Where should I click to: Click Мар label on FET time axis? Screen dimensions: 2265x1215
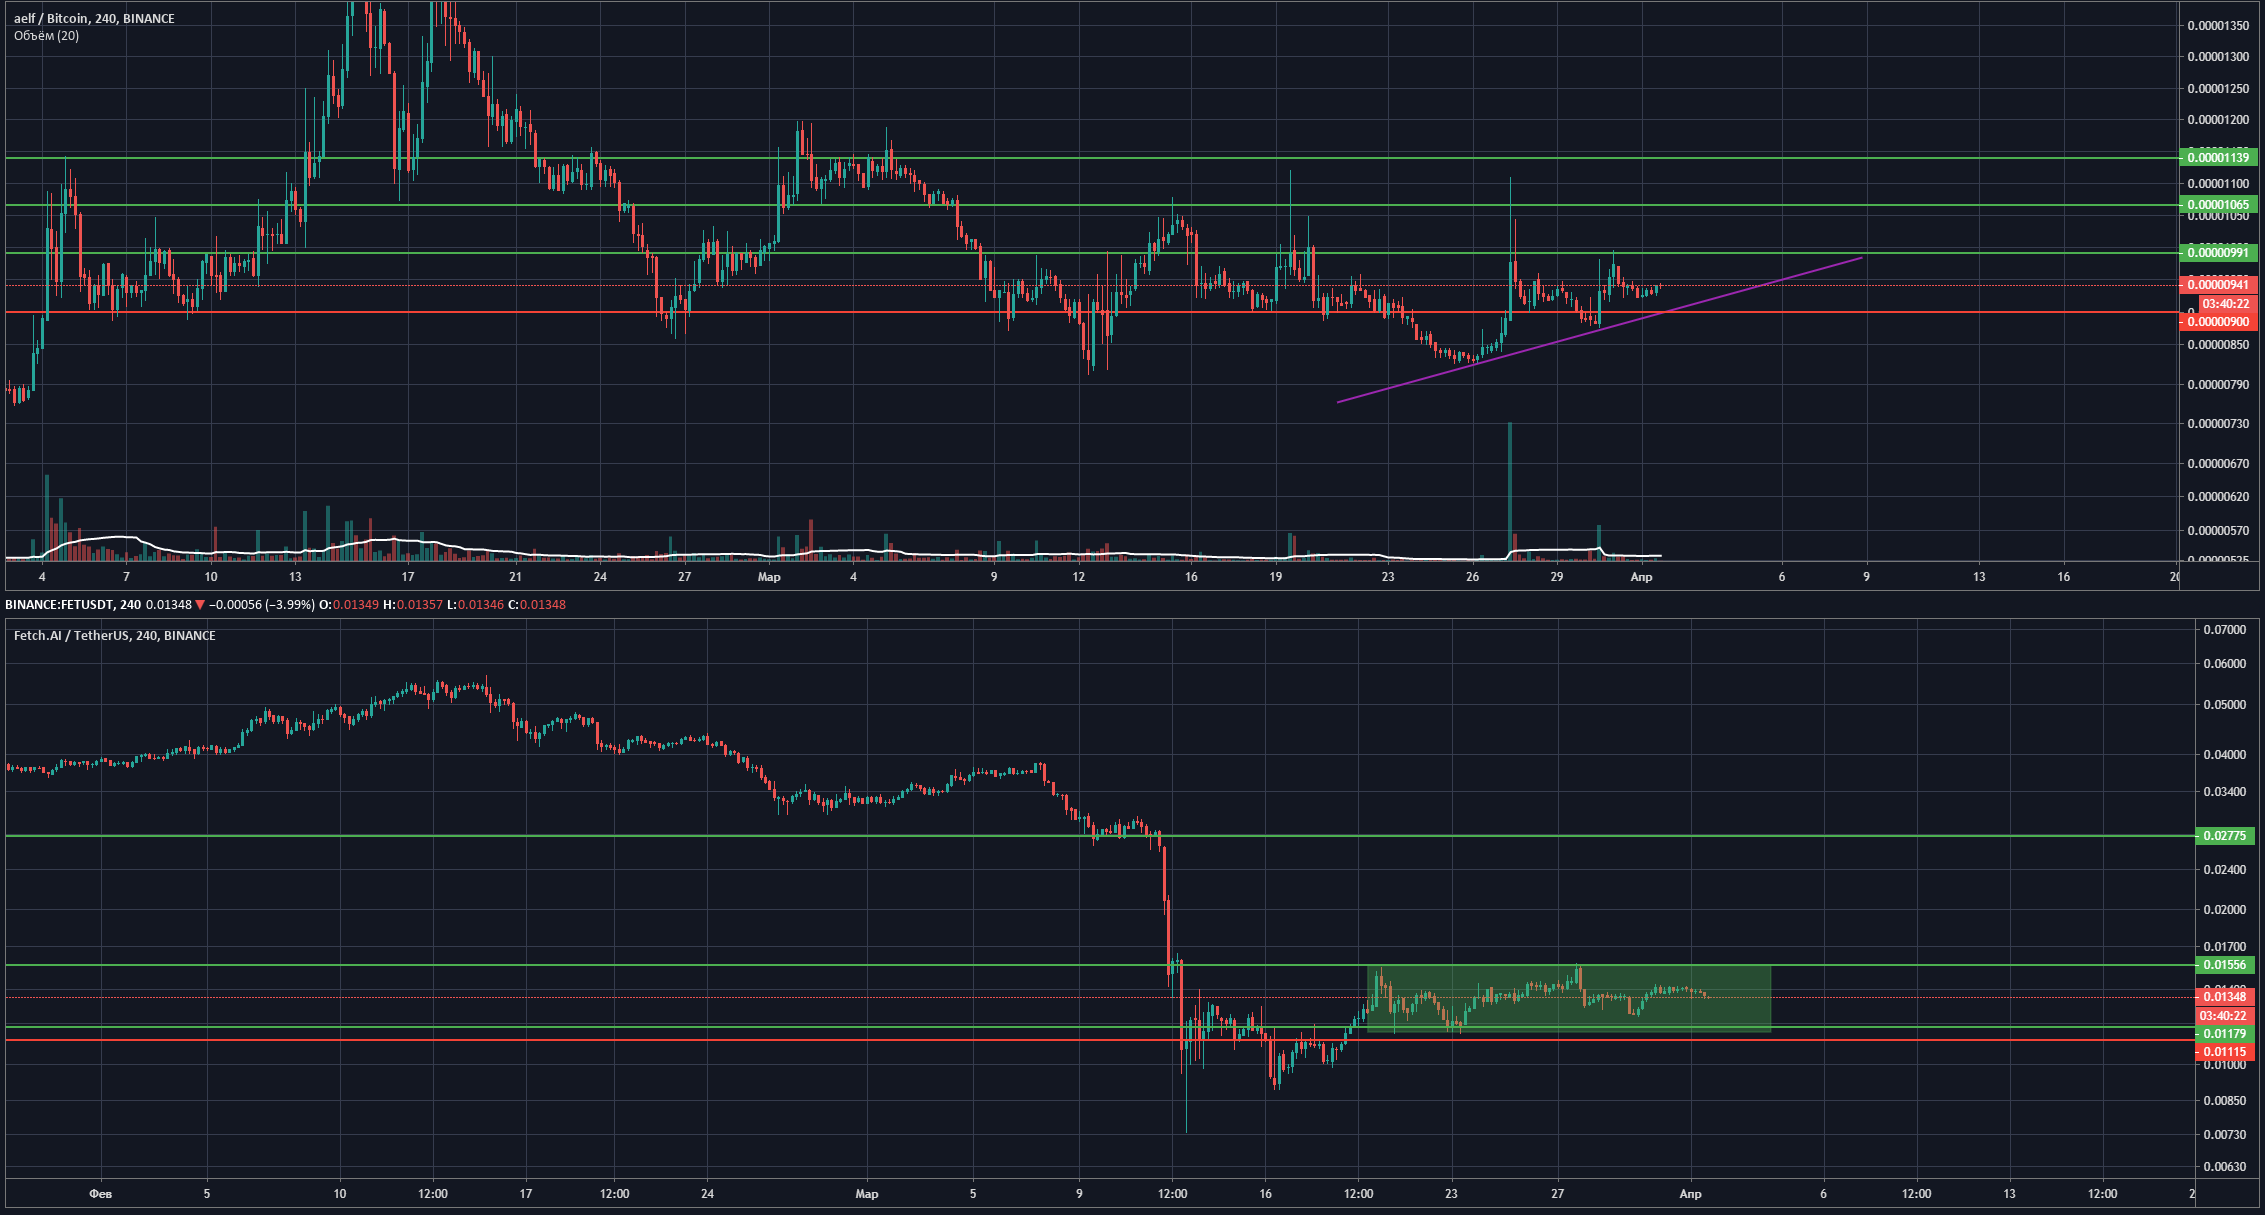tap(867, 1194)
